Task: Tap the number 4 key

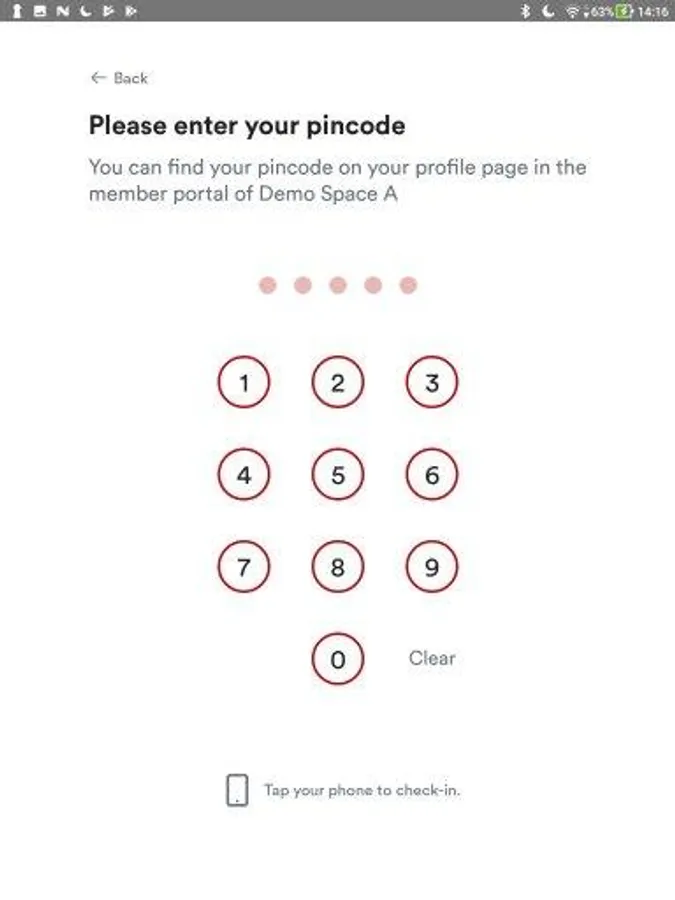Action: [x=243, y=475]
